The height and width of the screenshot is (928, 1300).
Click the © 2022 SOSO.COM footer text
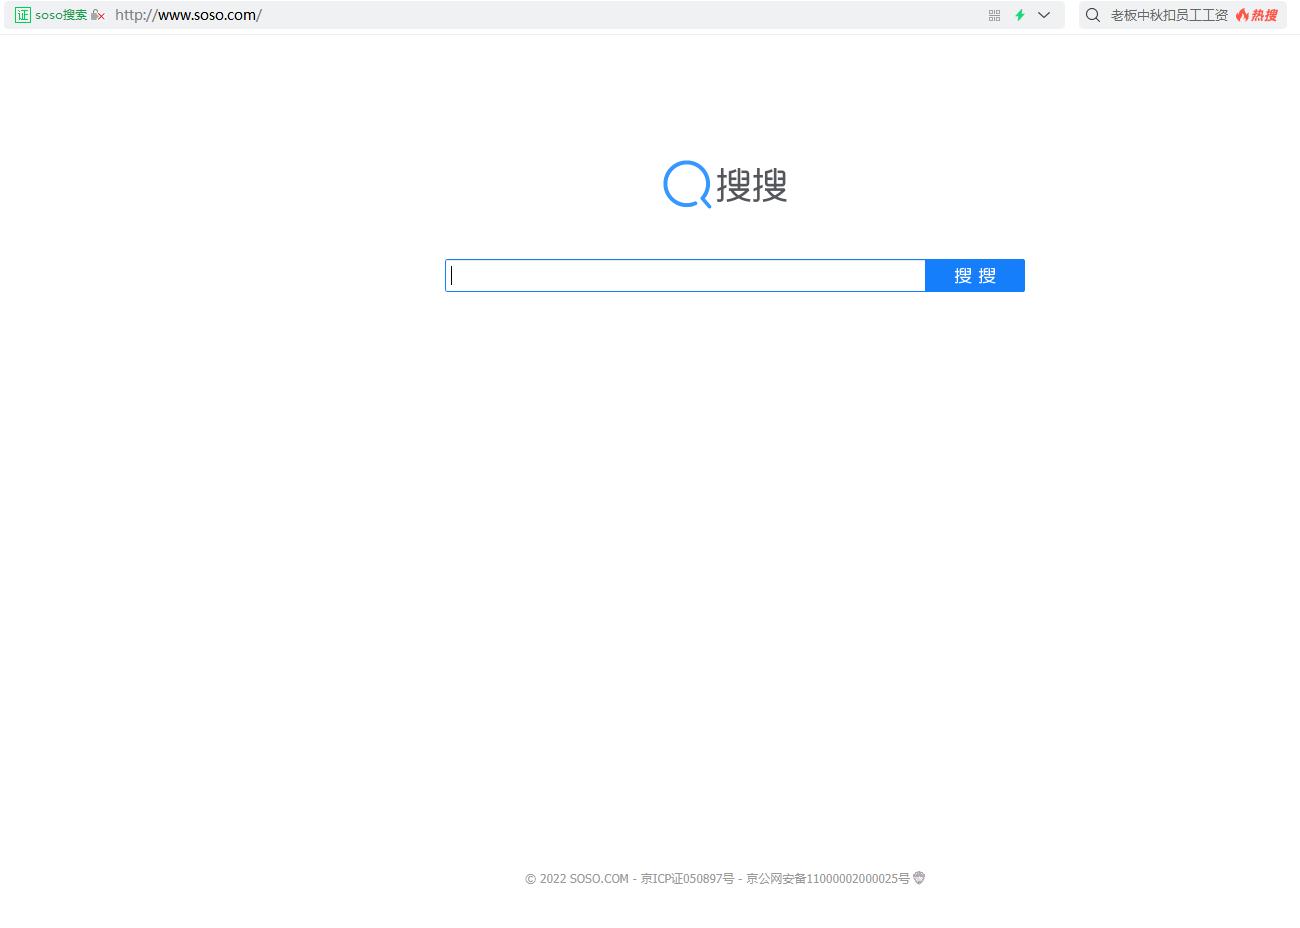click(x=577, y=879)
